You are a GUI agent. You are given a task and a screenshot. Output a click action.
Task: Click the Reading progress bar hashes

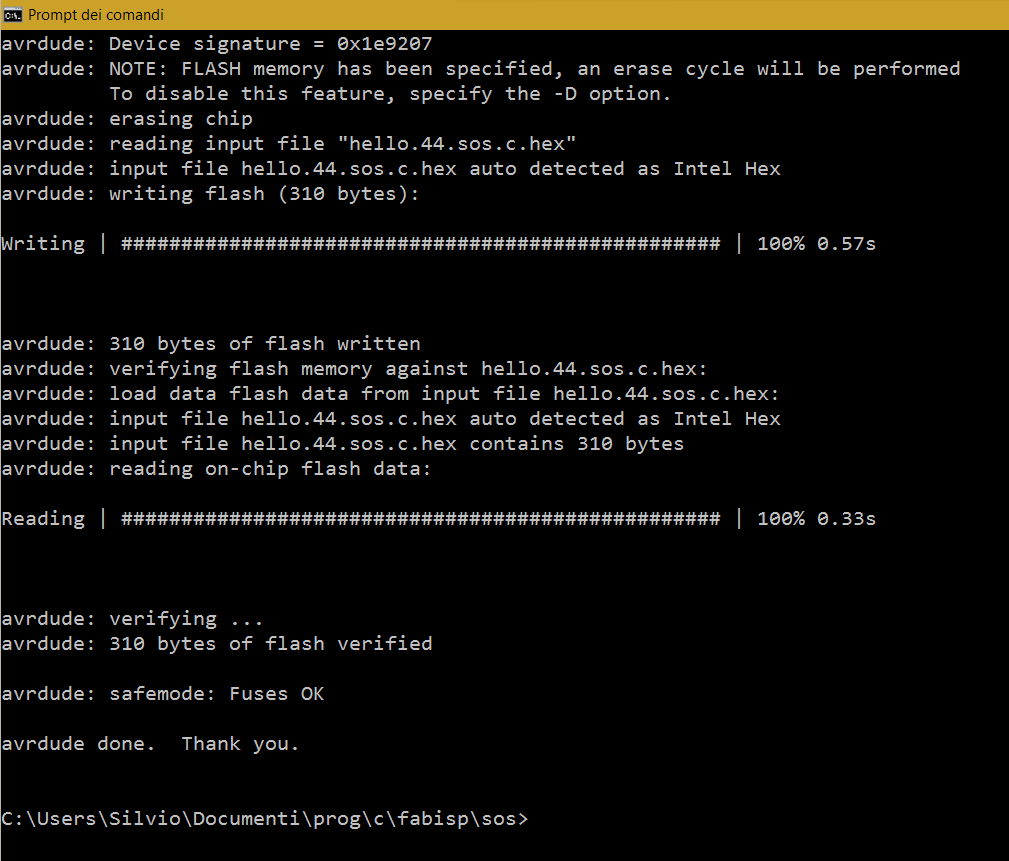420,519
